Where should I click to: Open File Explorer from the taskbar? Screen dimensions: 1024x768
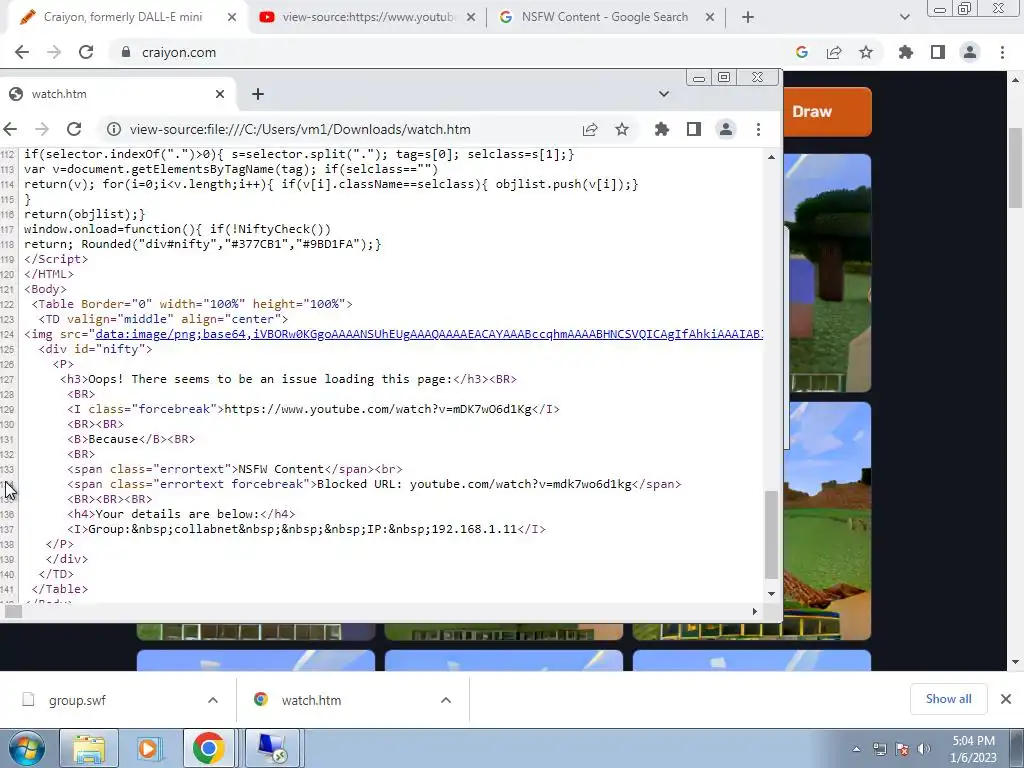click(89, 748)
